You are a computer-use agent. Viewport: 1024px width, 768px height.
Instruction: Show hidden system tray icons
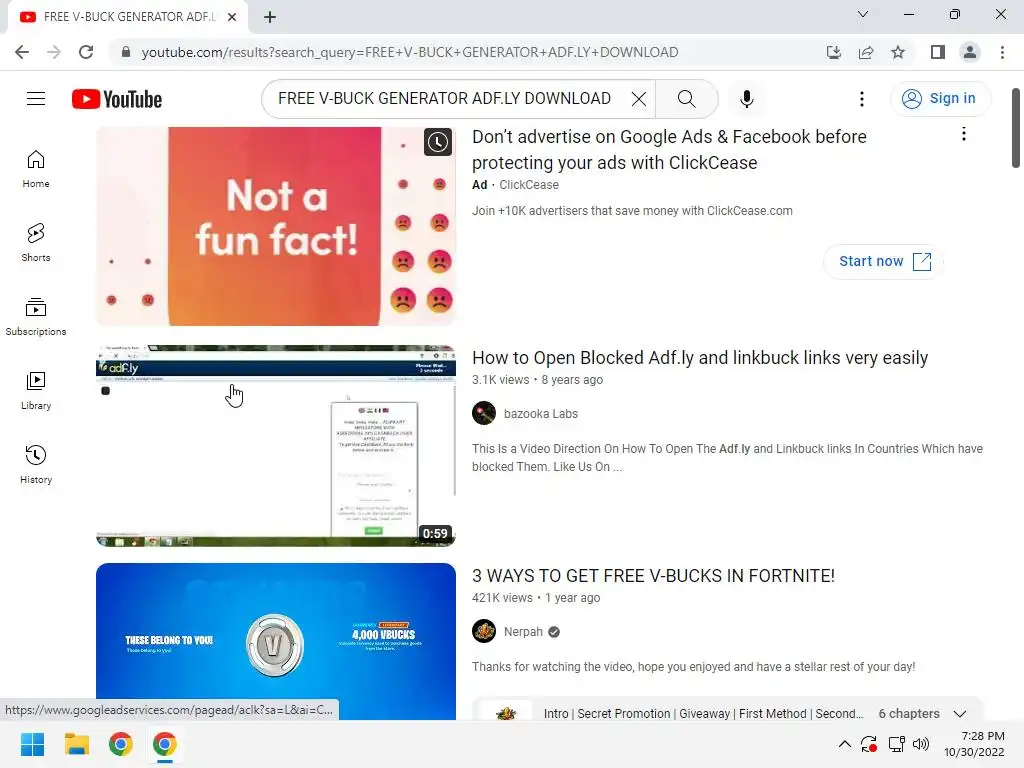click(844, 744)
